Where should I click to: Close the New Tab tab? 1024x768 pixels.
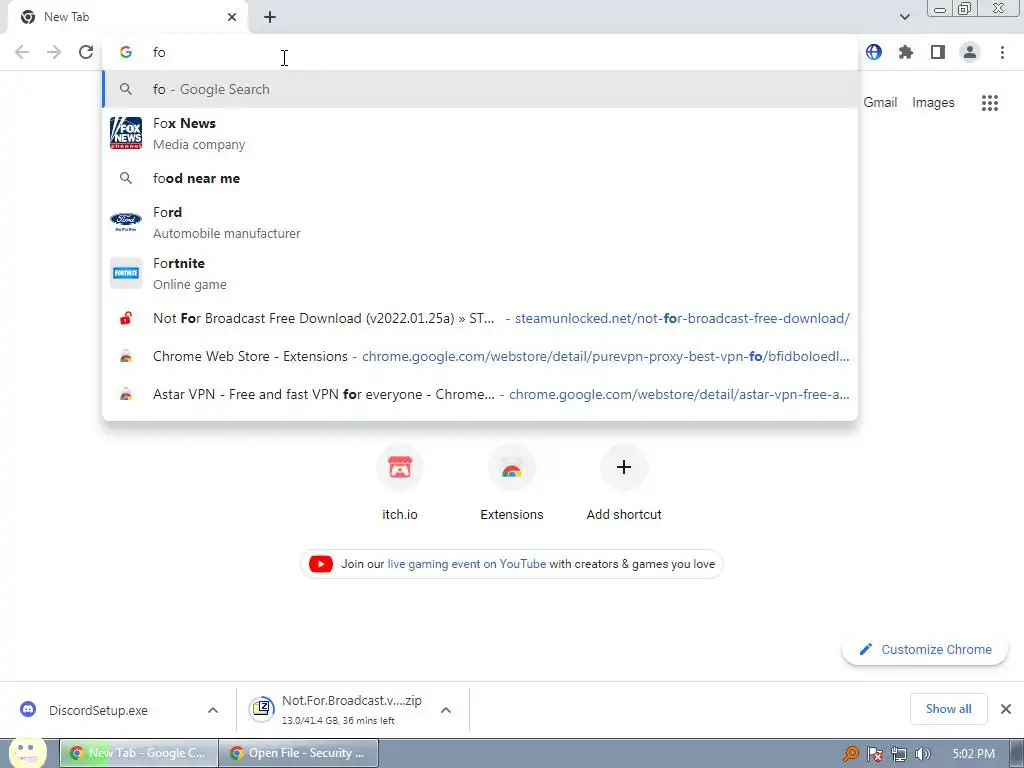pyautogui.click(x=232, y=17)
